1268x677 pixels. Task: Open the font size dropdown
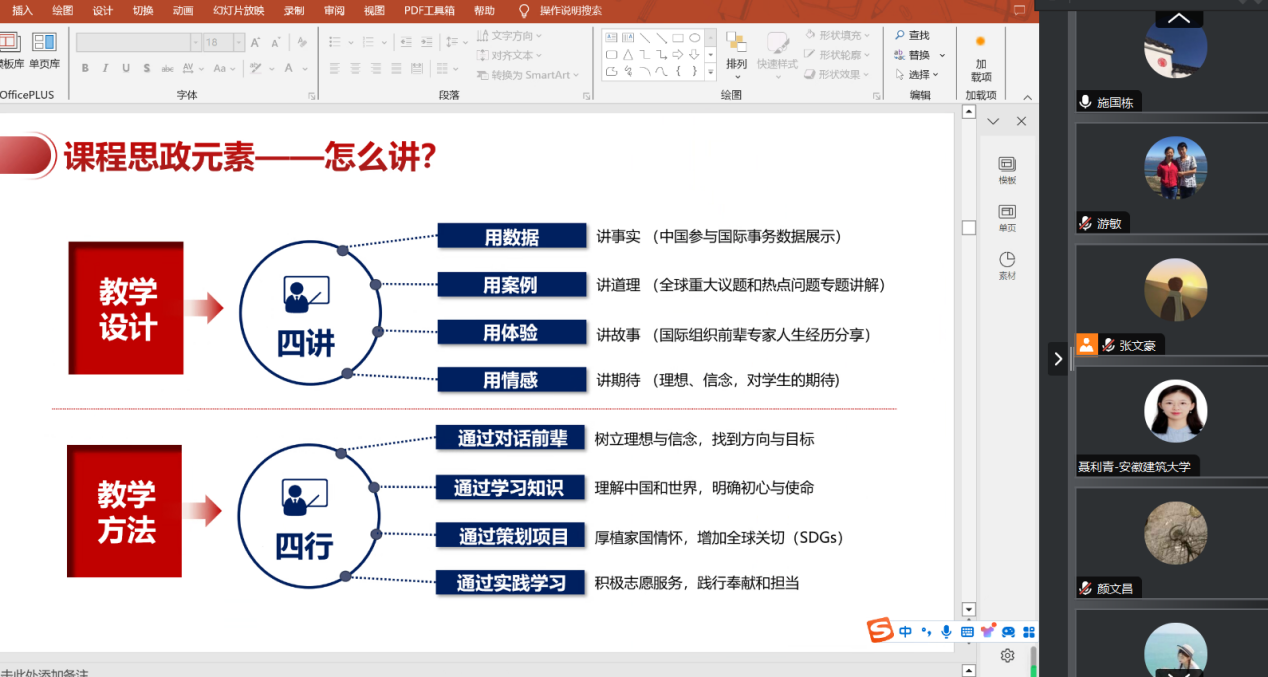[x=239, y=43]
